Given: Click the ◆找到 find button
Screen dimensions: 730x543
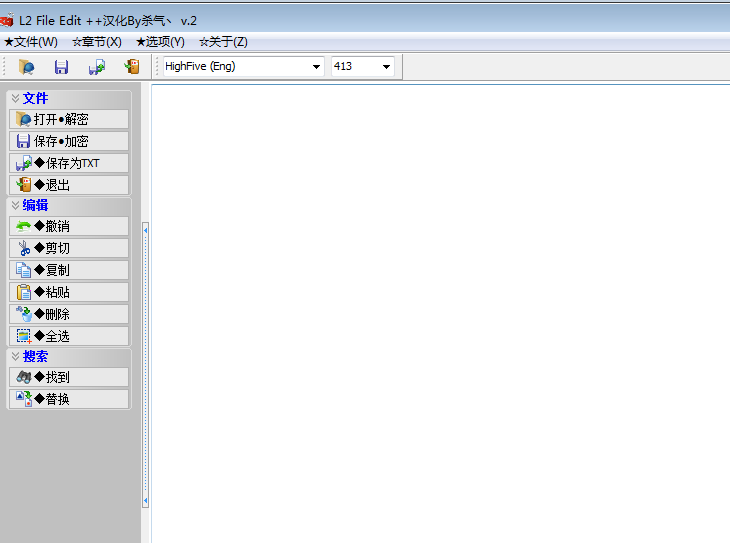Looking at the screenshot, I should [69, 377].
